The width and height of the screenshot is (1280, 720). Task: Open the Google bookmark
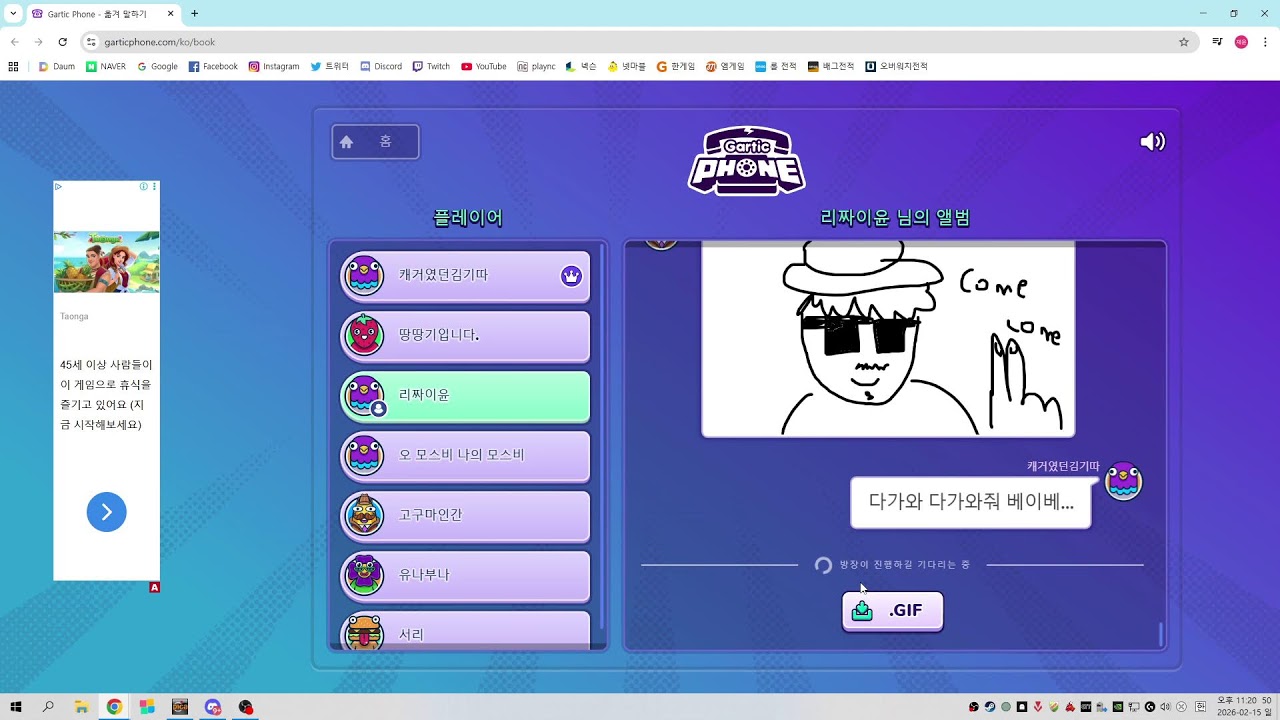tap(158, 67)
